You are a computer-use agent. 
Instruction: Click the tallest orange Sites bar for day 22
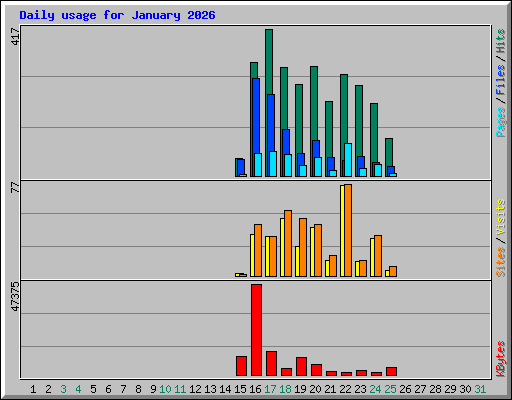348,231
